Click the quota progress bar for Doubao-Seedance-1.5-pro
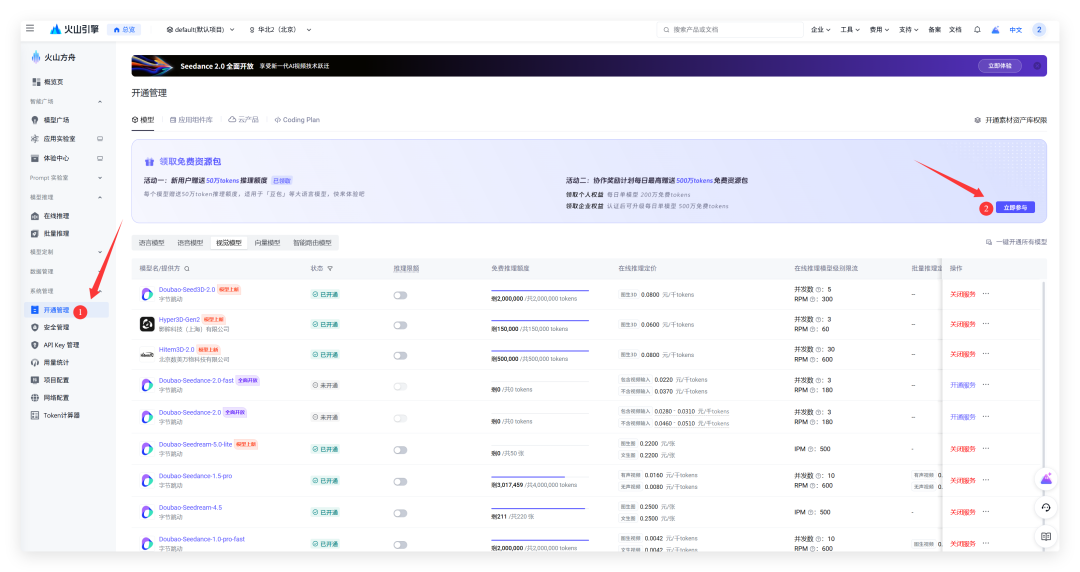 [x=539, y=476]
